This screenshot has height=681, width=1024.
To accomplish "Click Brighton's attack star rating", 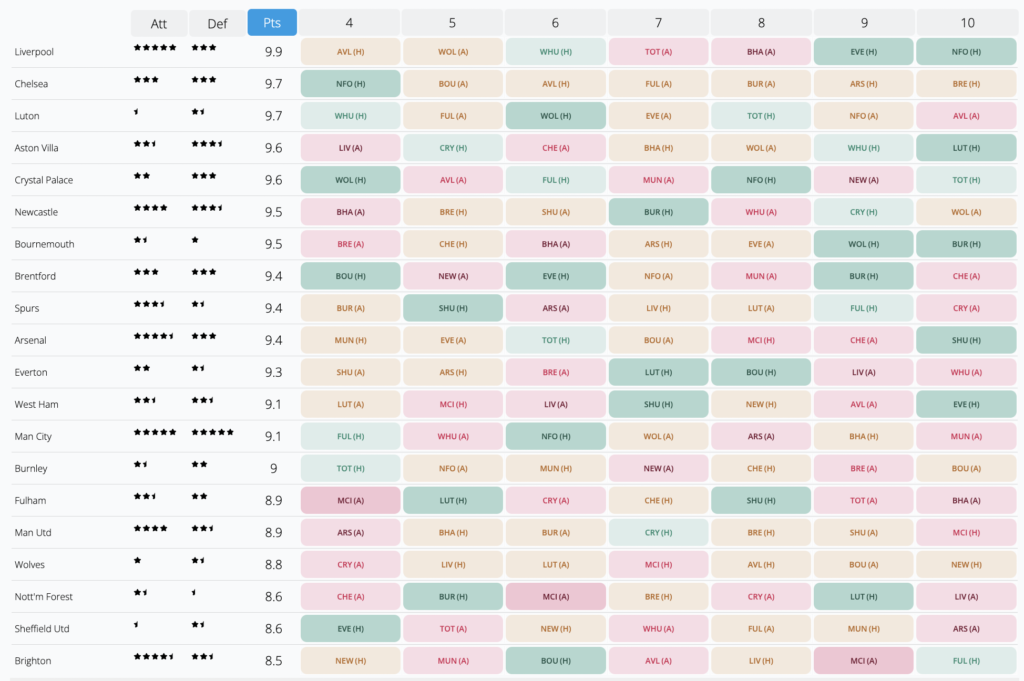I will pyautogui.click(x=154, y=656).
